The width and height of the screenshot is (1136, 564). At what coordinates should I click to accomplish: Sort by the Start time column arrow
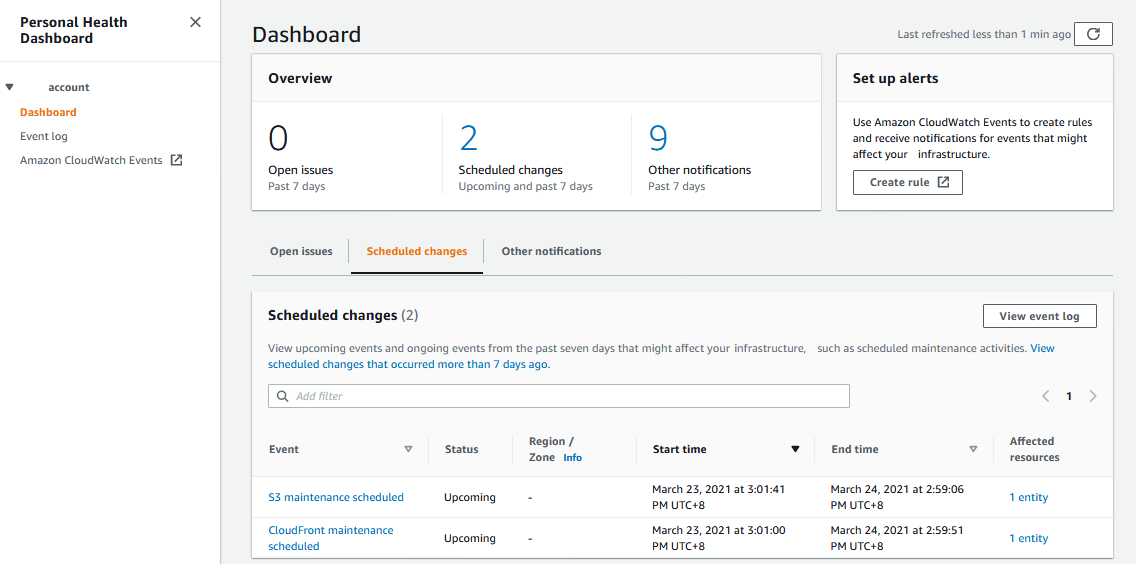795,449
